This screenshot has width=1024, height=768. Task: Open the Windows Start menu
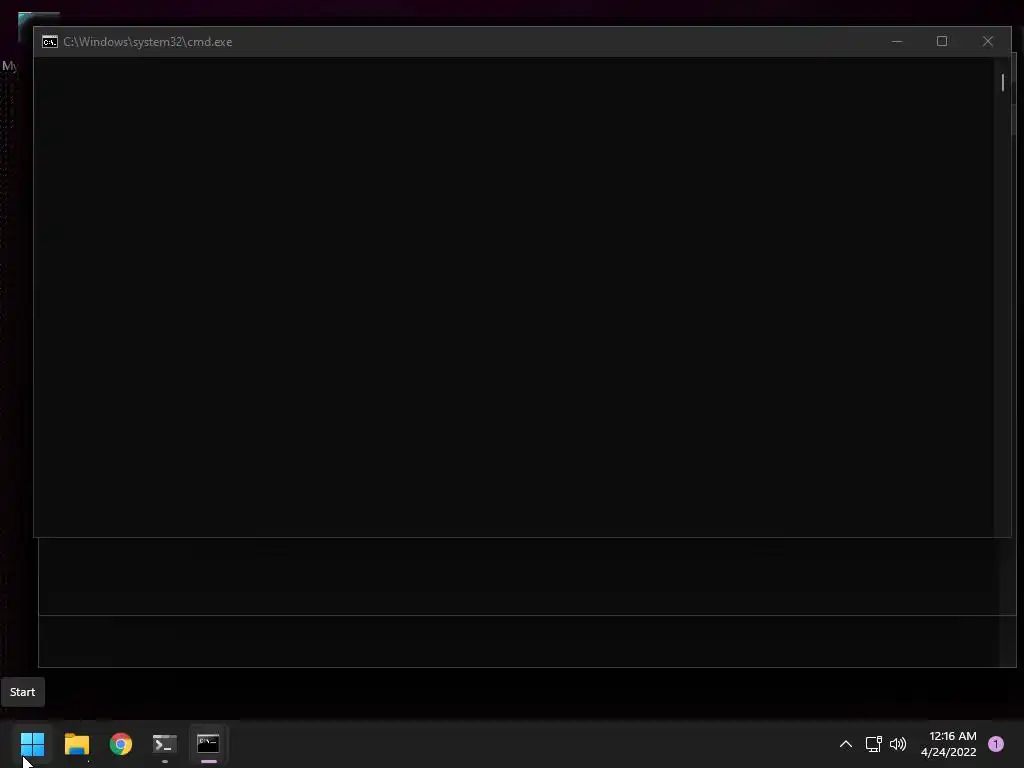[x=32, y=744]
